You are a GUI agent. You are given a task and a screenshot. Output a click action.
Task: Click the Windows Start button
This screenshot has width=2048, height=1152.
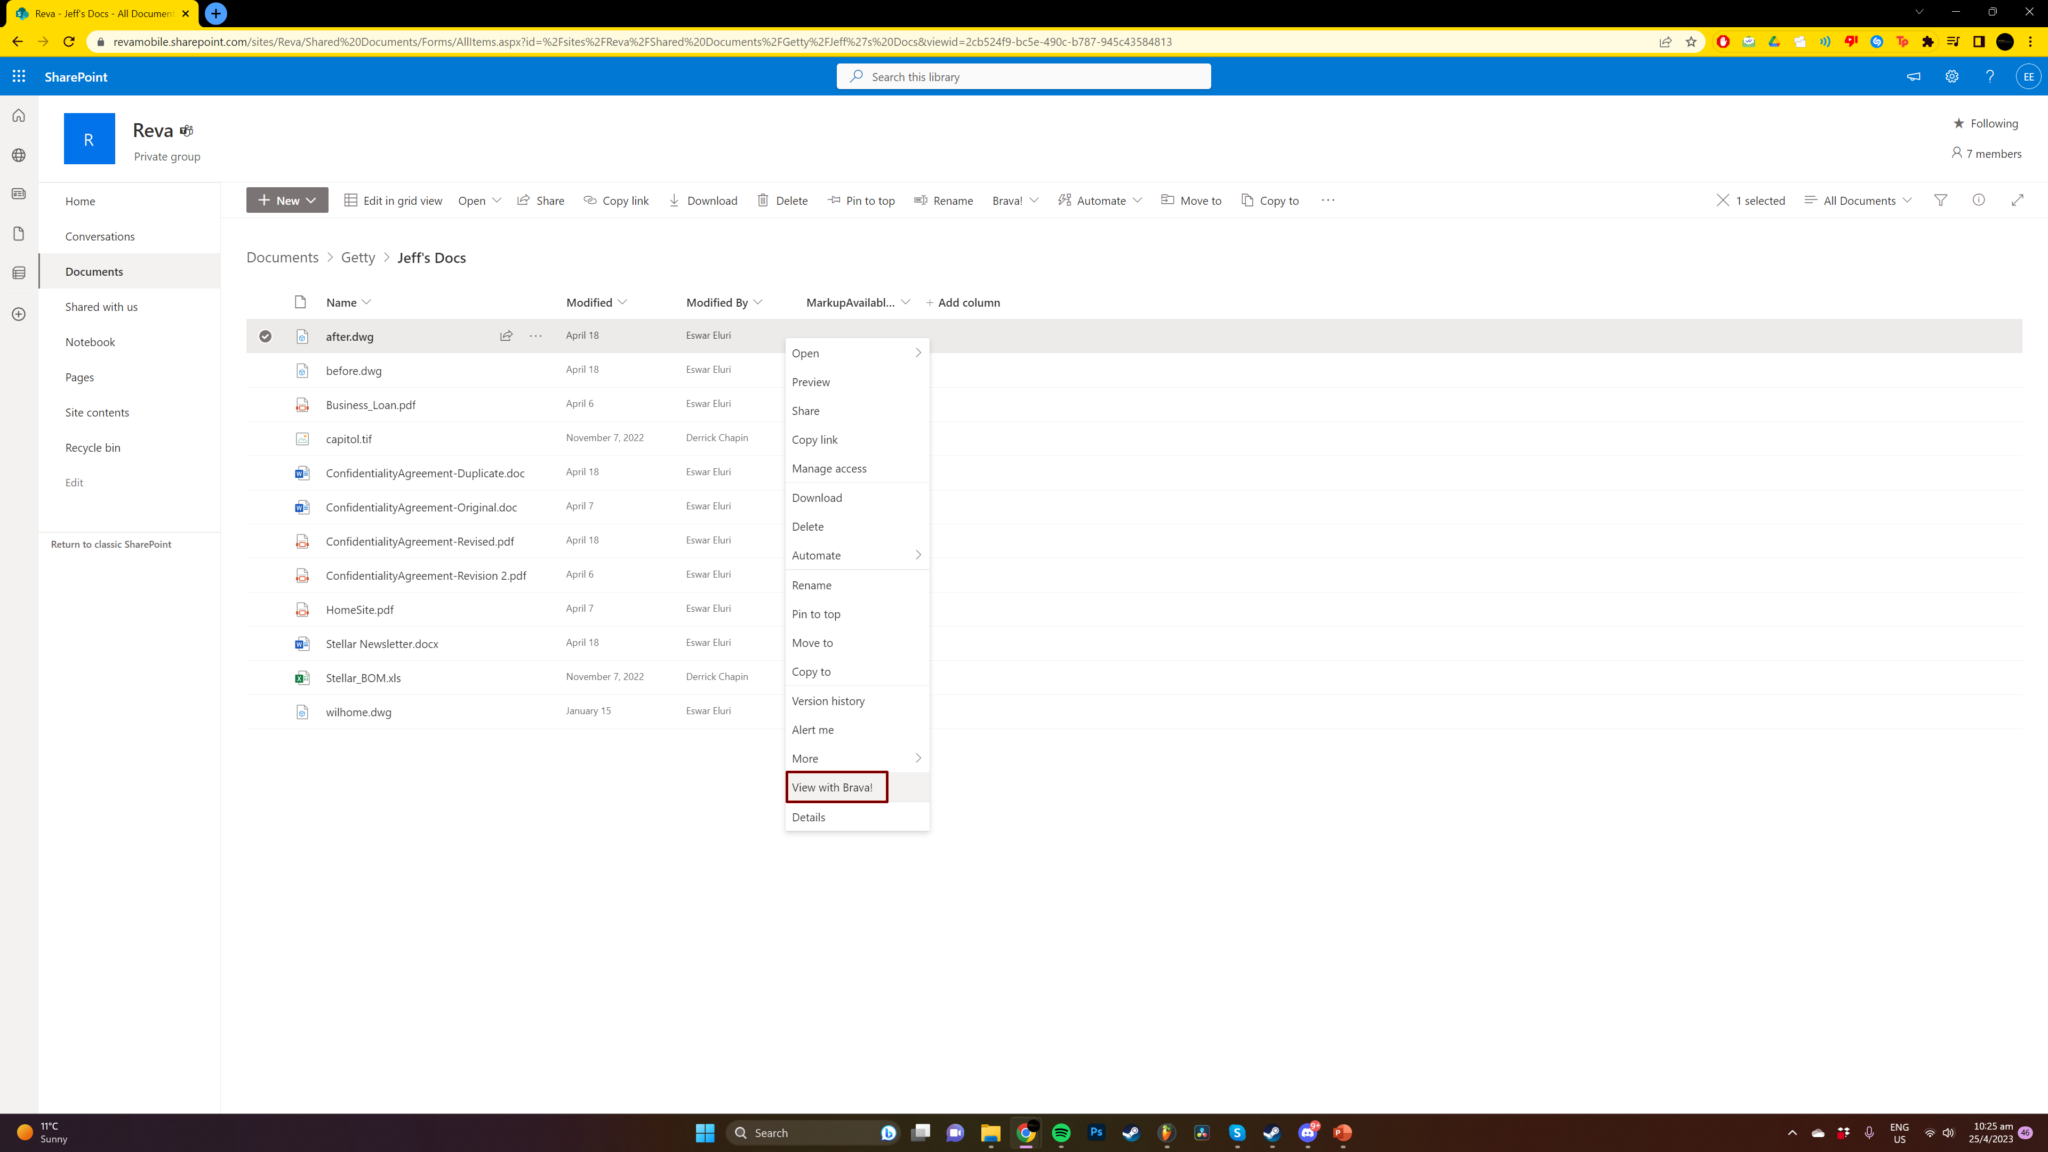(x=705, y=1132)
